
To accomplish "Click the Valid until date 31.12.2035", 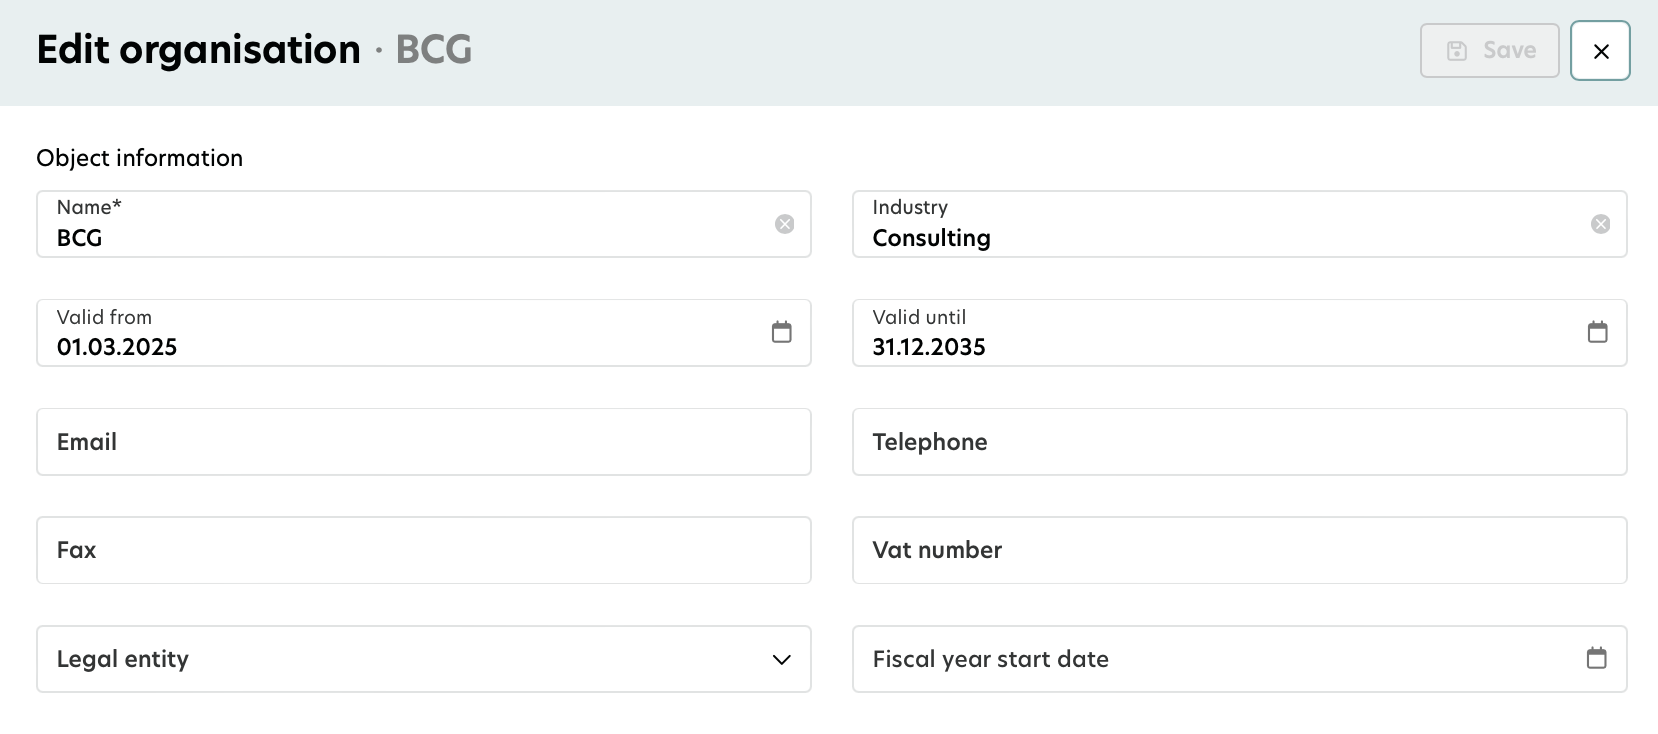I will point(929,347).
